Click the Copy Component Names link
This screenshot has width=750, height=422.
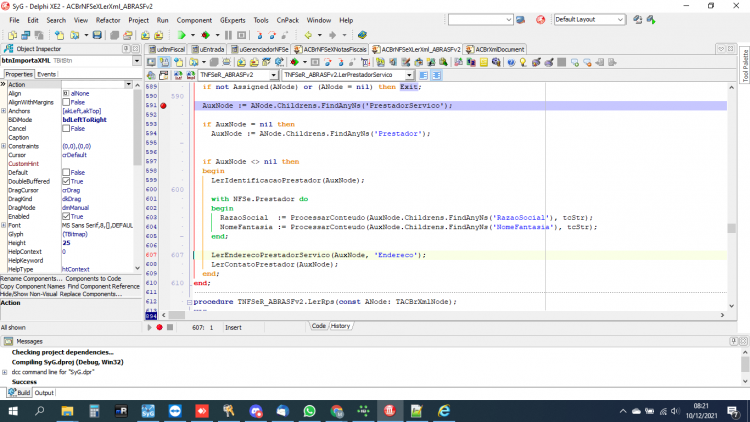tap(33, 286)
